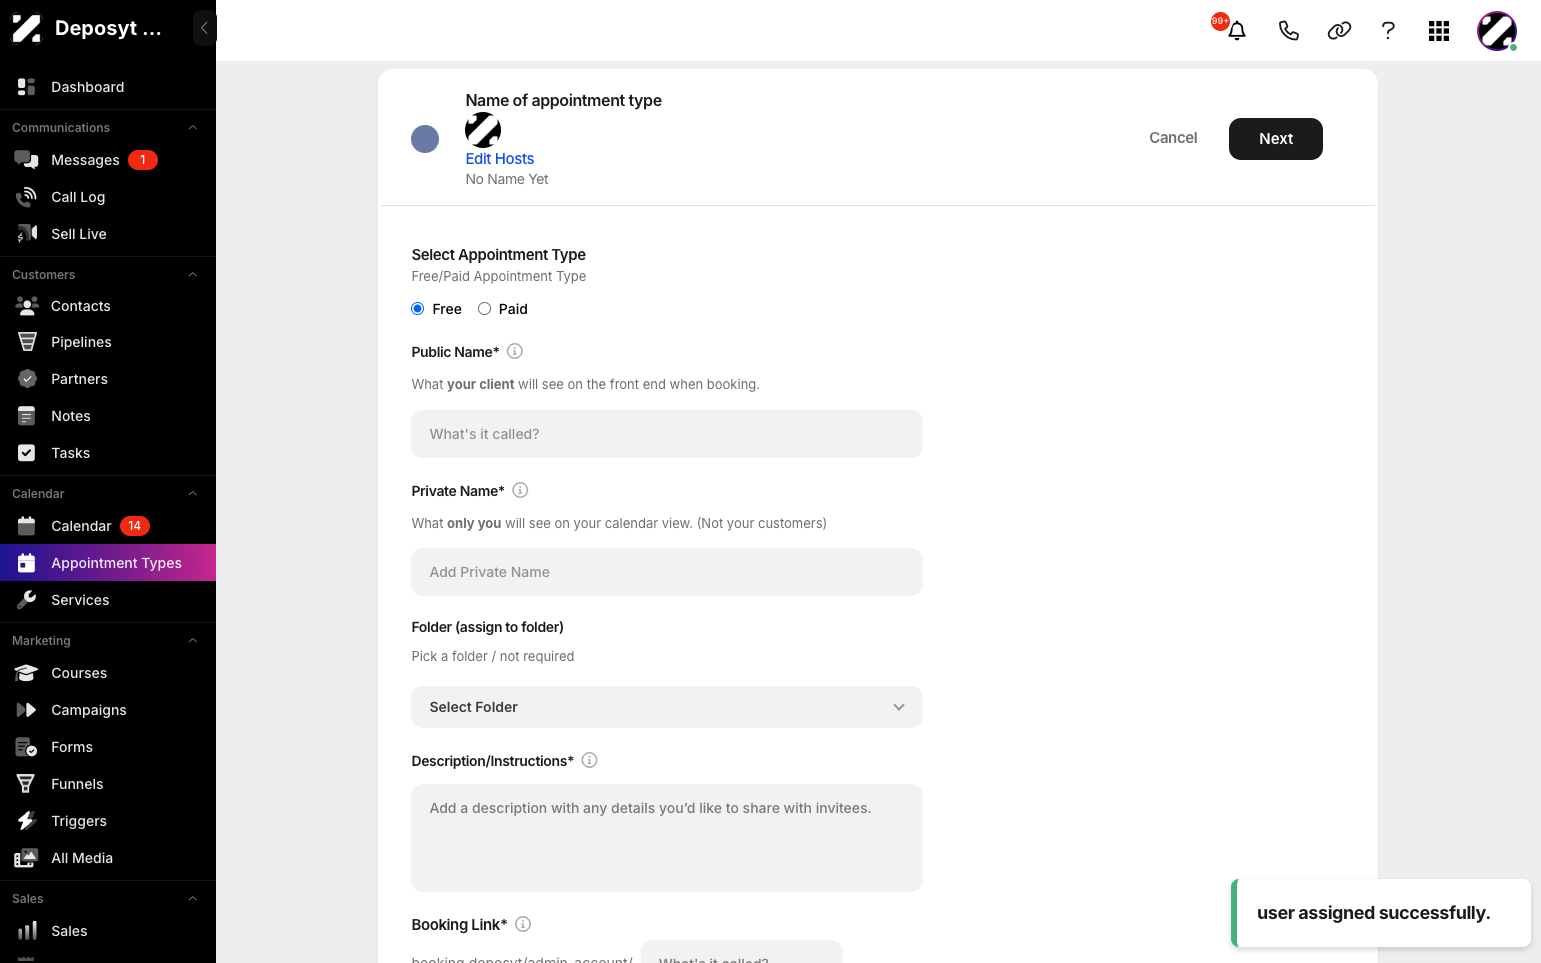Select the Paid appointment type radio

(x=484, y=309)
